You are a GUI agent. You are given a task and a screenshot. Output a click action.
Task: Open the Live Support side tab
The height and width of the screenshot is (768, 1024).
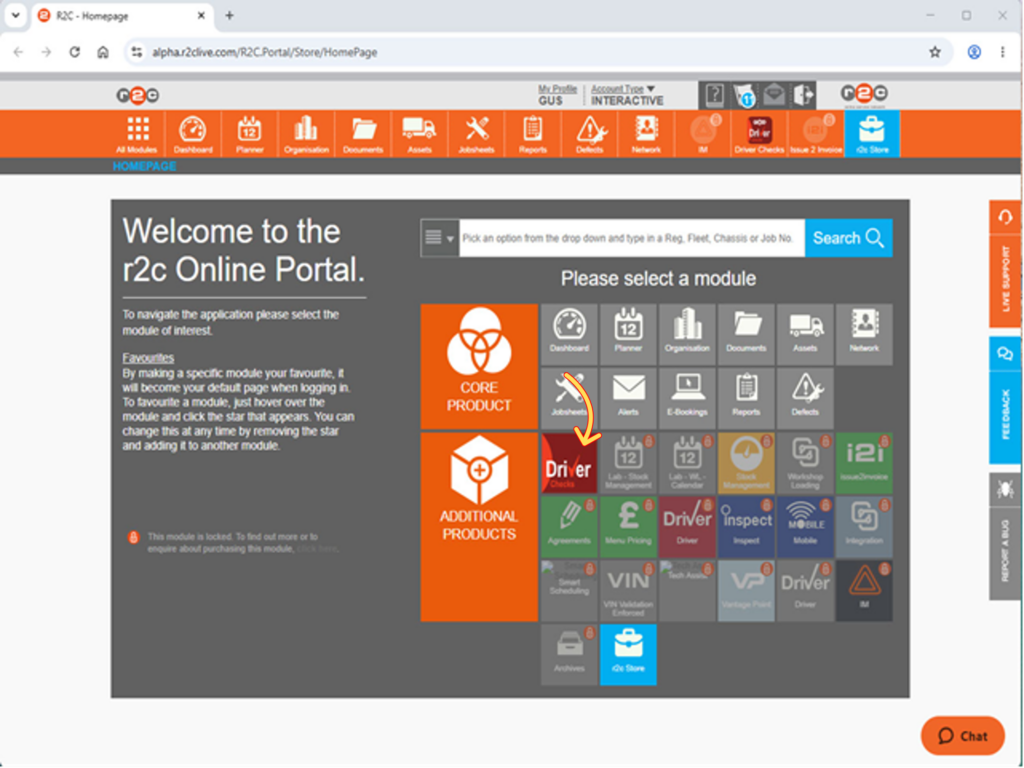[x=1005, y=264]
